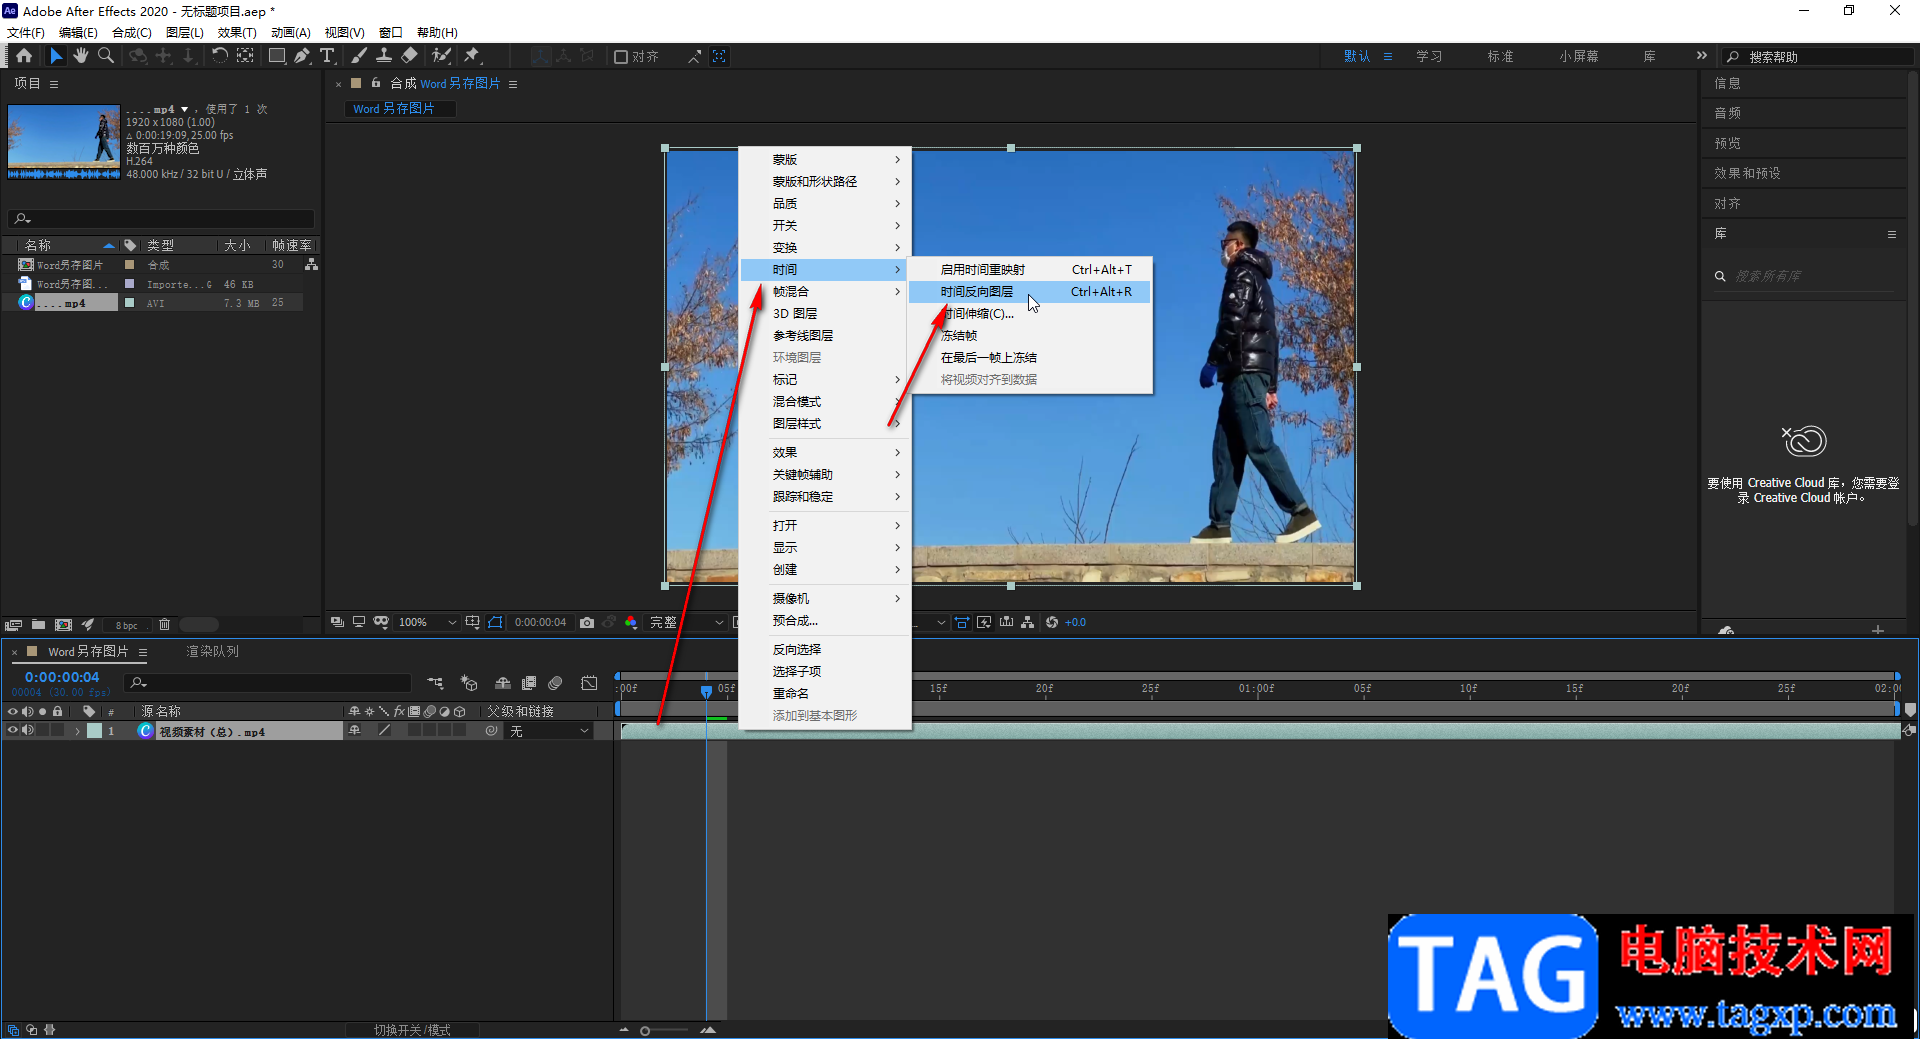Mute audio of 视频素材 layer
The height and width of the screenshot is (1039, 1920).
coord(28,731)
